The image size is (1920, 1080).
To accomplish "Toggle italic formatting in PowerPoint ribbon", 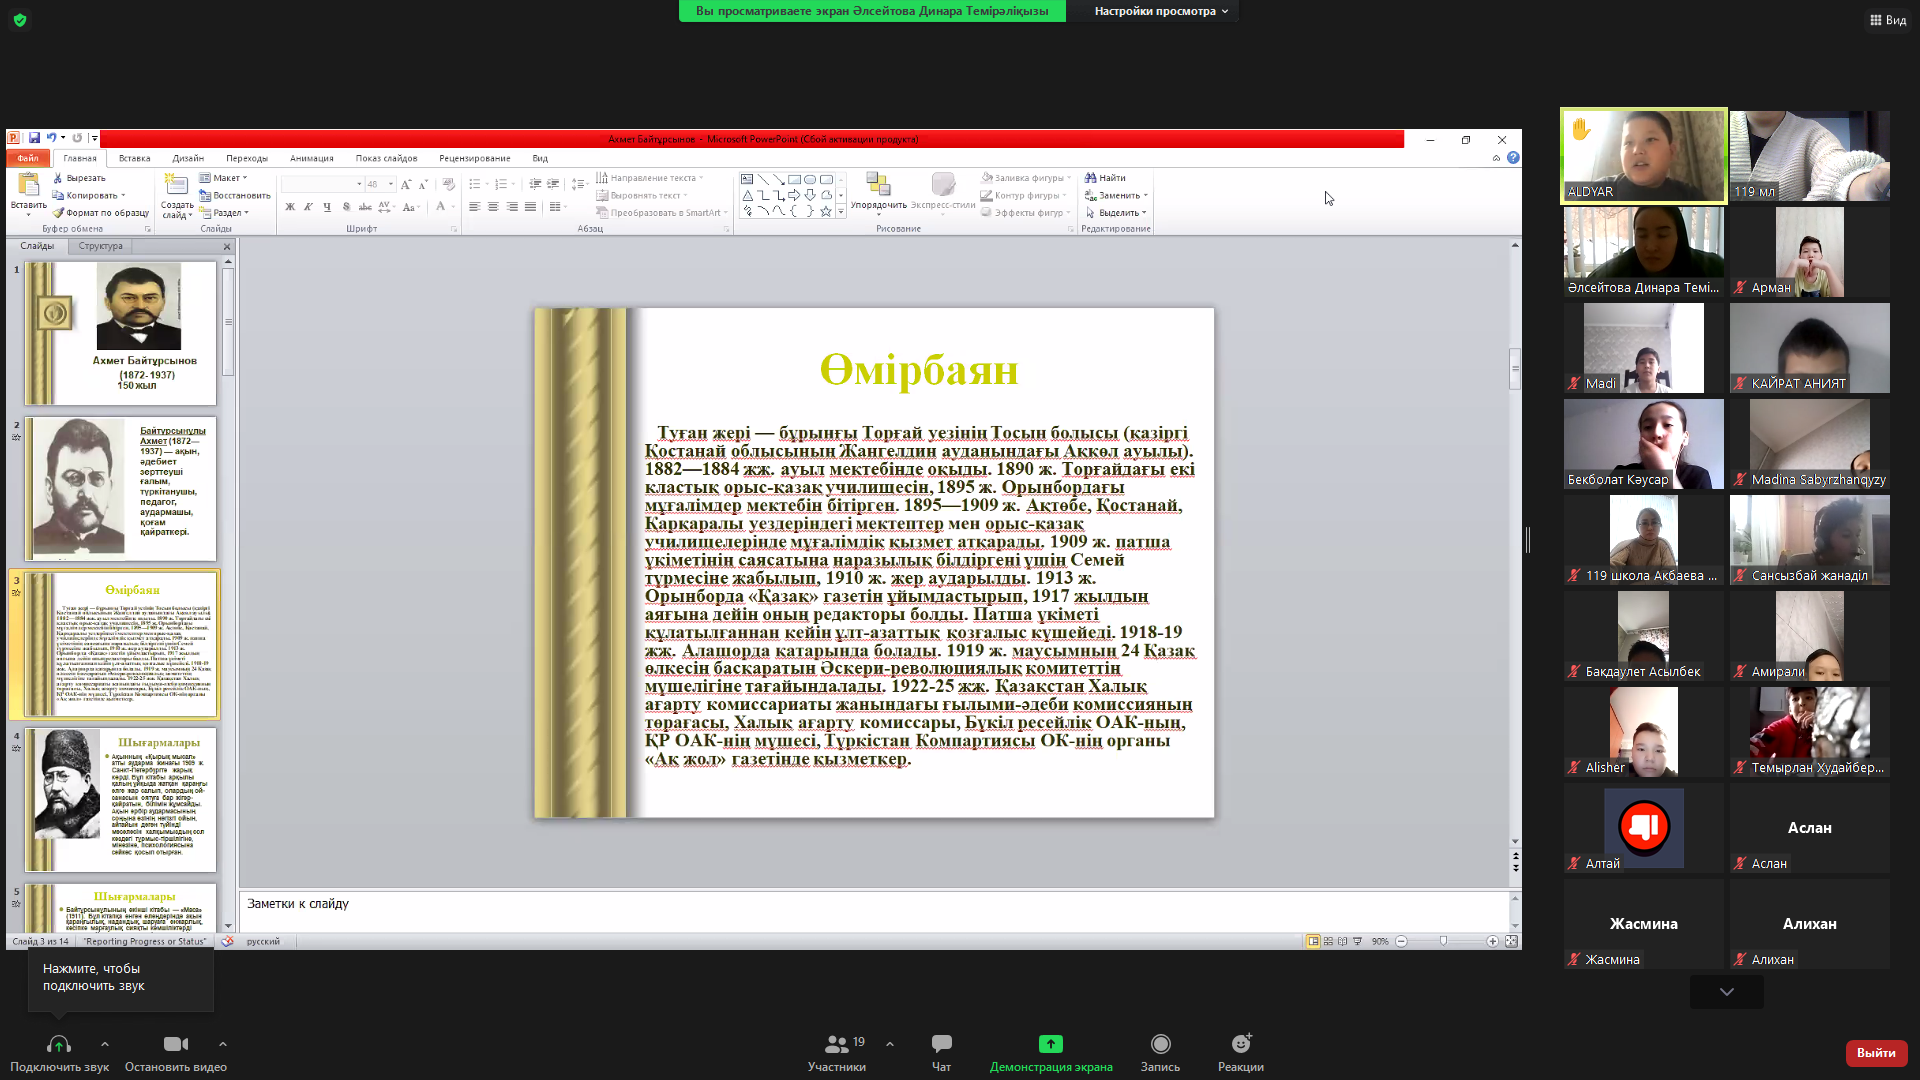I will click(308, 207).
